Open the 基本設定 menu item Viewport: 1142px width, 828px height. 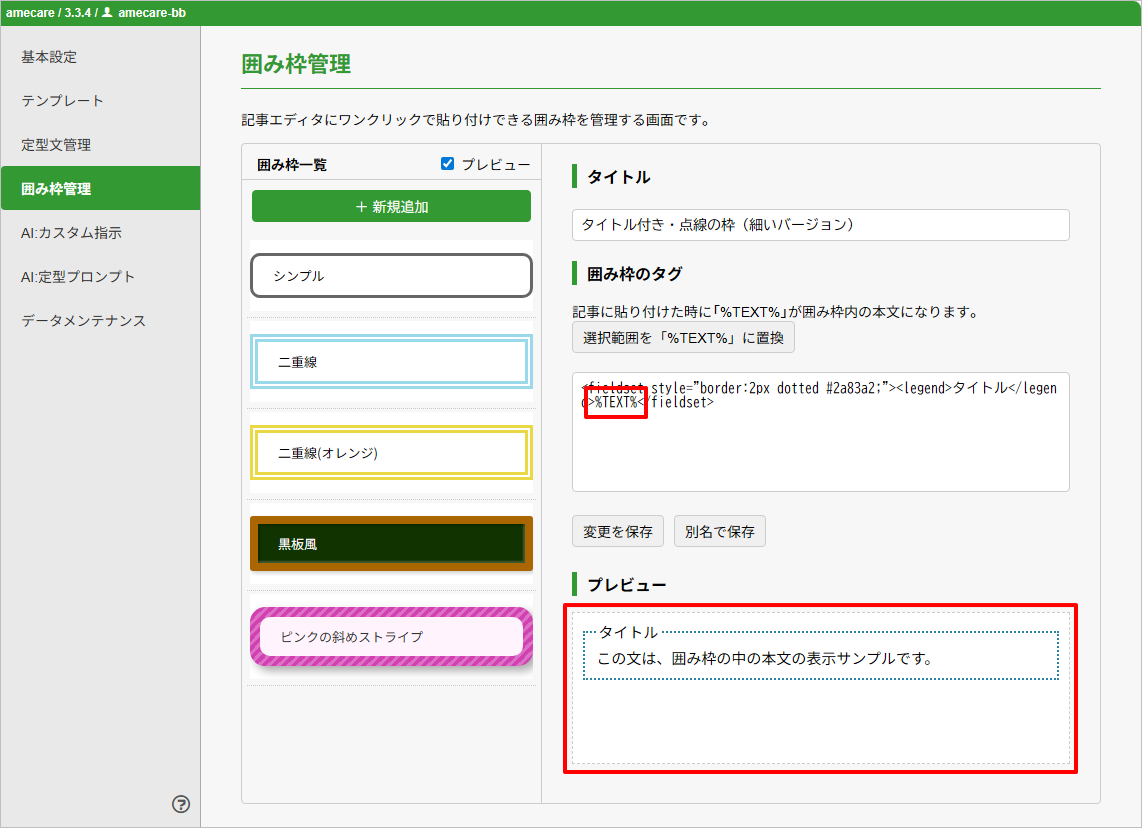coord(49,57)
